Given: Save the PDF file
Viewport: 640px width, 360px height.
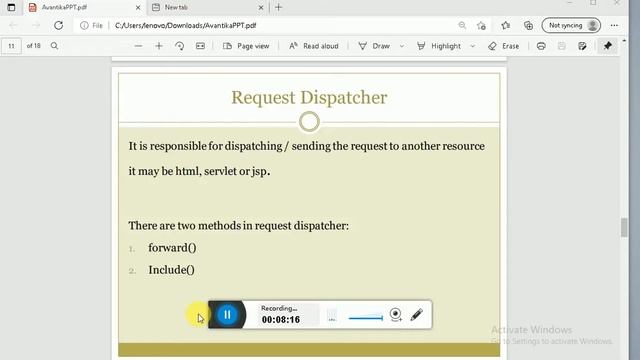Looking at the screenshot, I should click(x=562, y=46).
